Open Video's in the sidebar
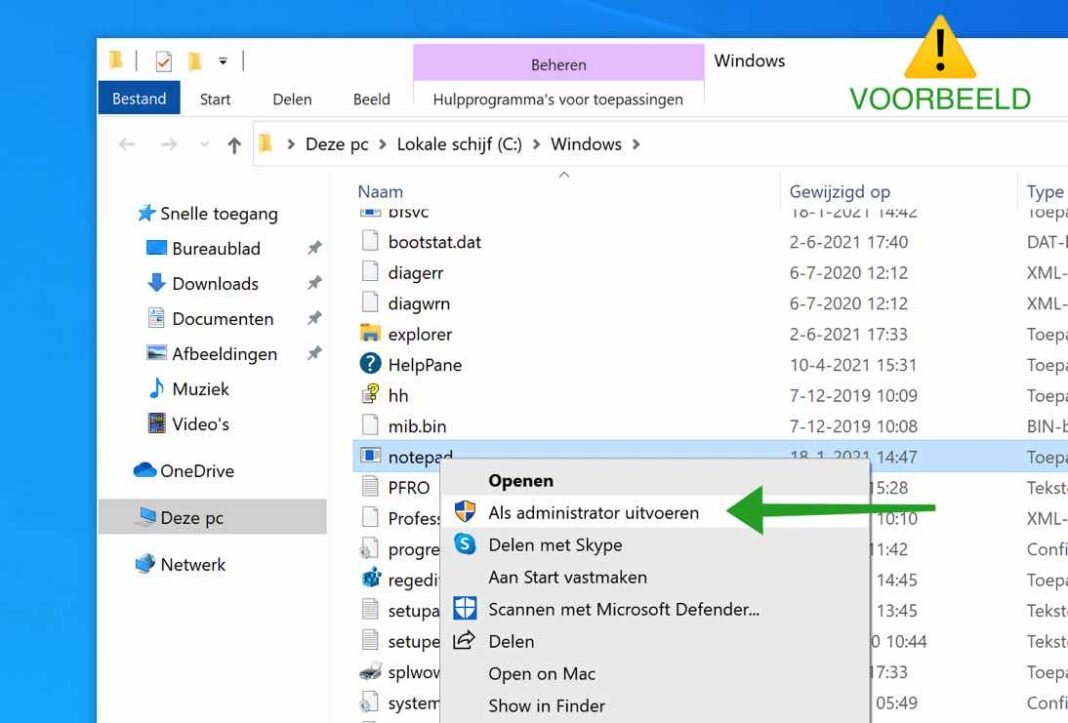 pos(200,424)
